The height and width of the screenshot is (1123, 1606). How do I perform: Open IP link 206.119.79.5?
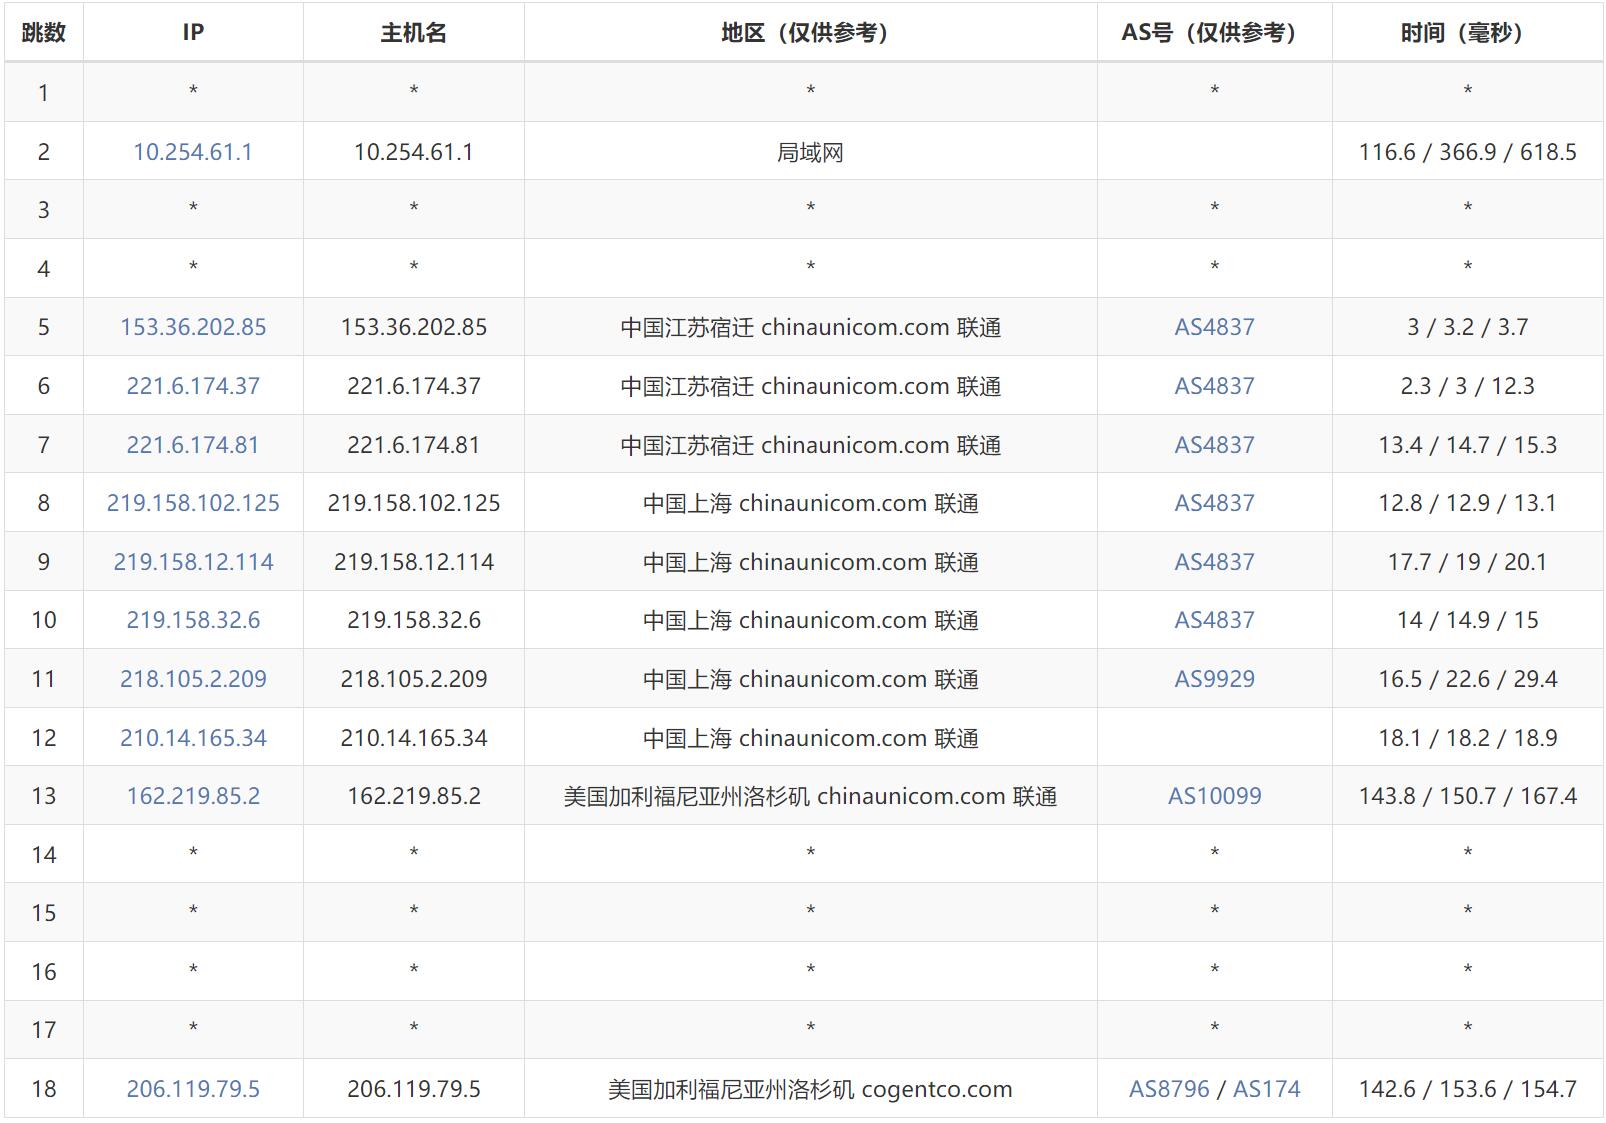pos(193,1089)
